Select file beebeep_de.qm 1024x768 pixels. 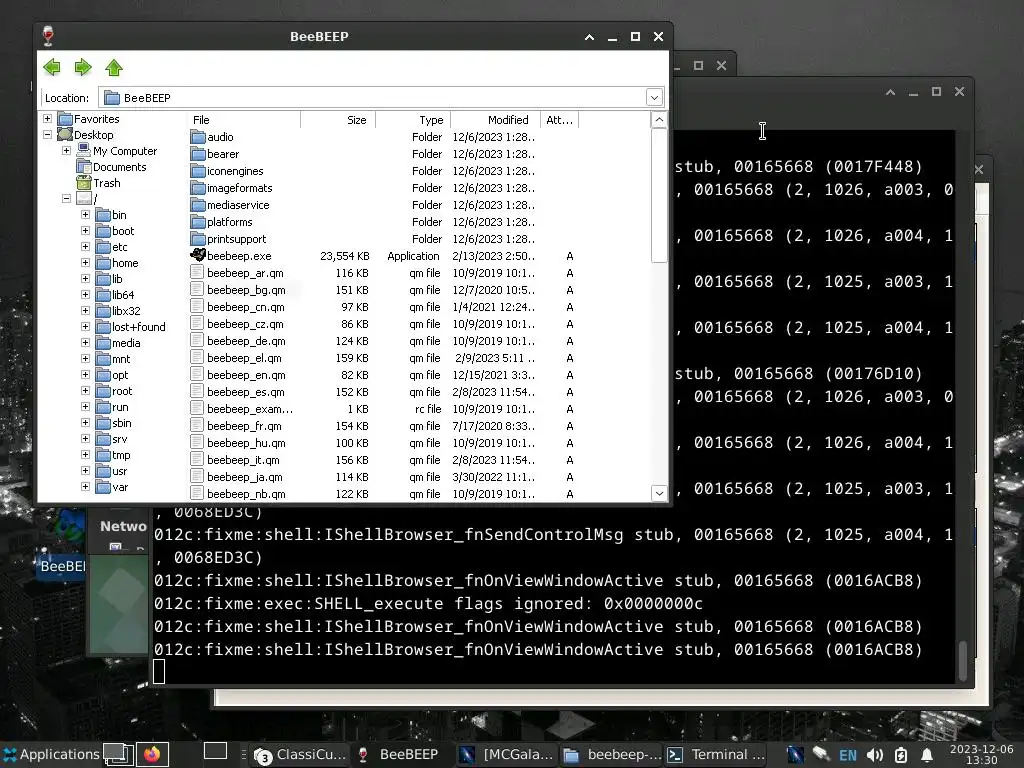(246, 341)
